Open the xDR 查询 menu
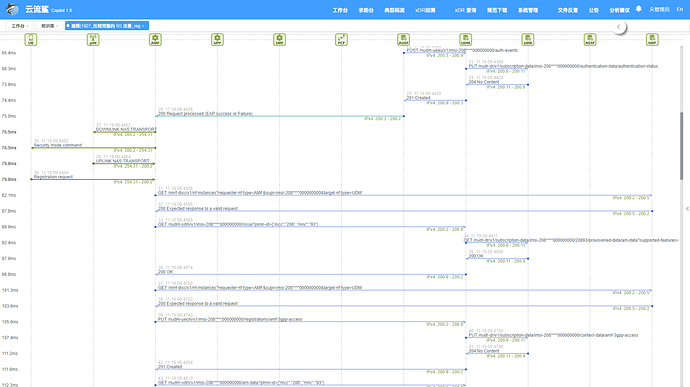Screen dimensions: 690x387 pos(466,10)
